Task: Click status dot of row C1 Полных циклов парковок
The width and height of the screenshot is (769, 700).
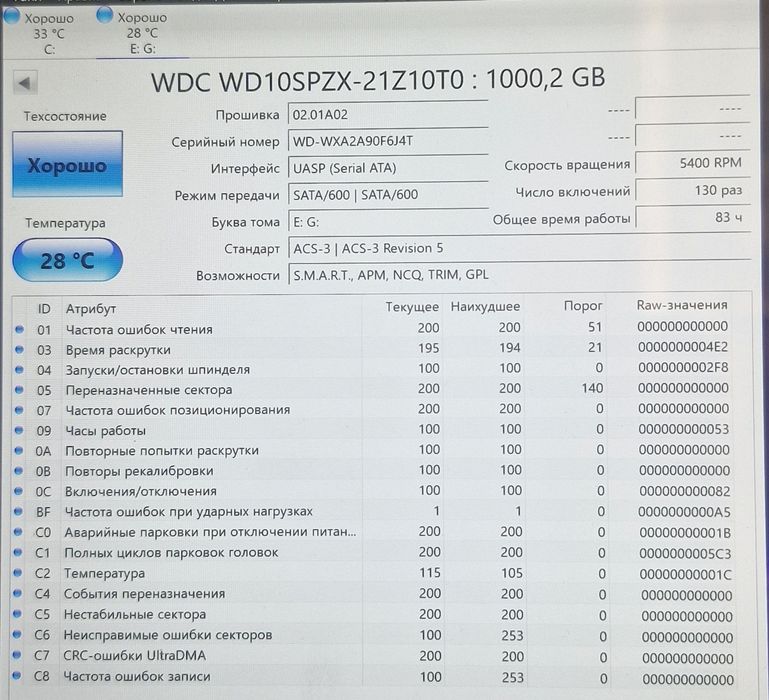Action: pyautogui.click(x=18, y=552)
